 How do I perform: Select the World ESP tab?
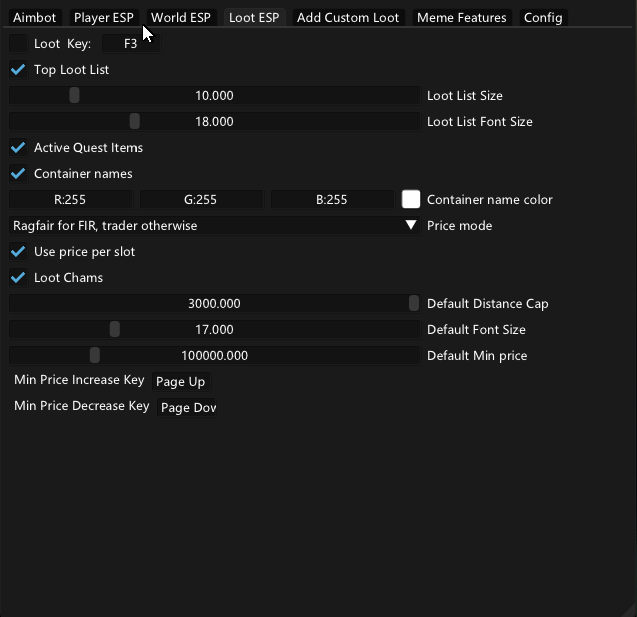tap(181, 18)
